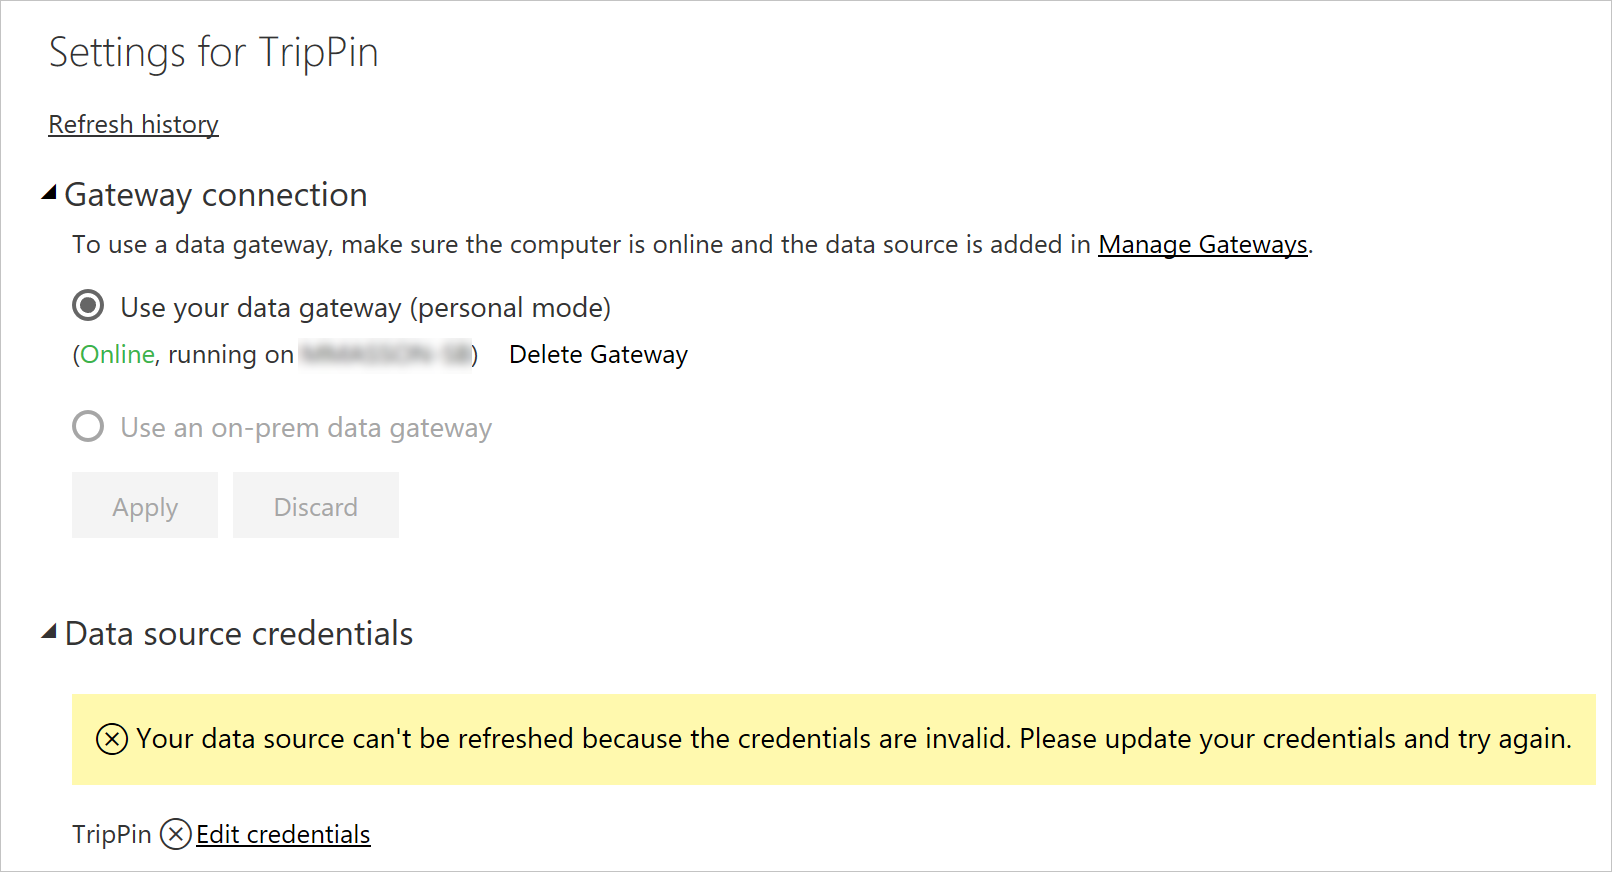Open the Refresh history link

click(133, 124)
